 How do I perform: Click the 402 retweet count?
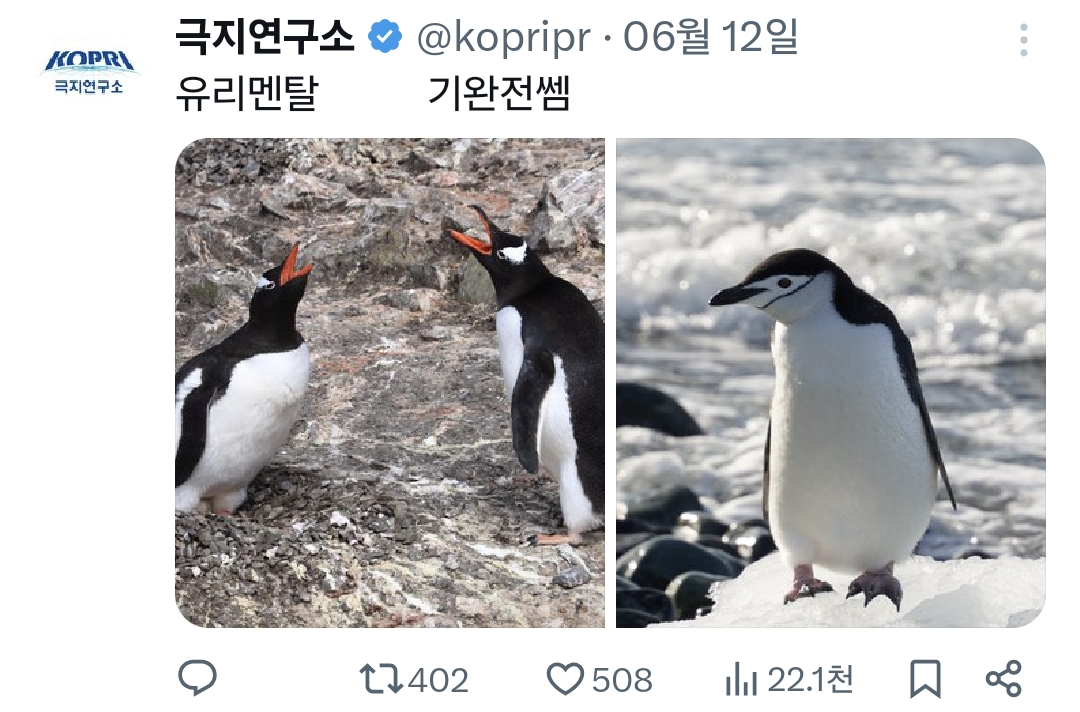tap(438, 680)
